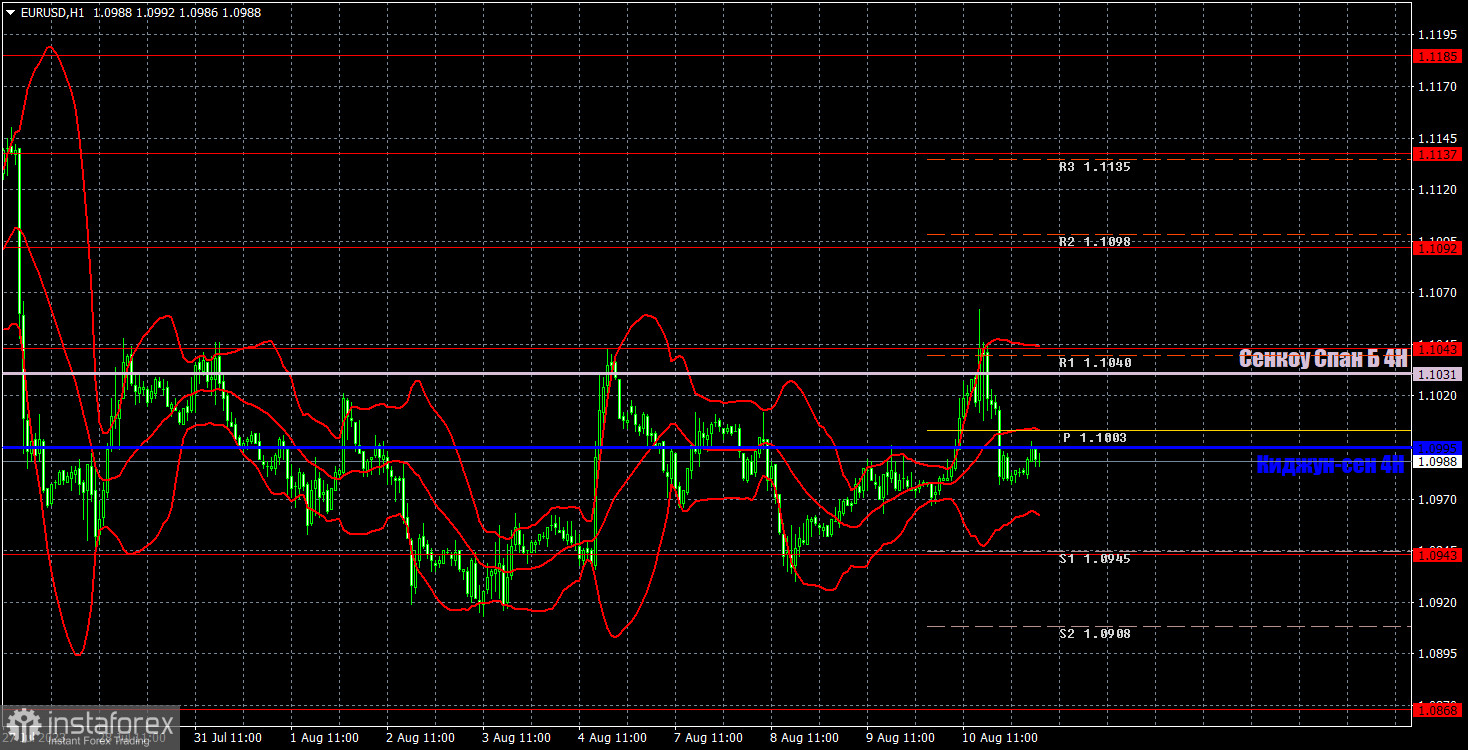This screenshot has height=750, width=1468.
Task: Click the Сенкоу Спан Б 4Н line label
Action: point(1323,359)
